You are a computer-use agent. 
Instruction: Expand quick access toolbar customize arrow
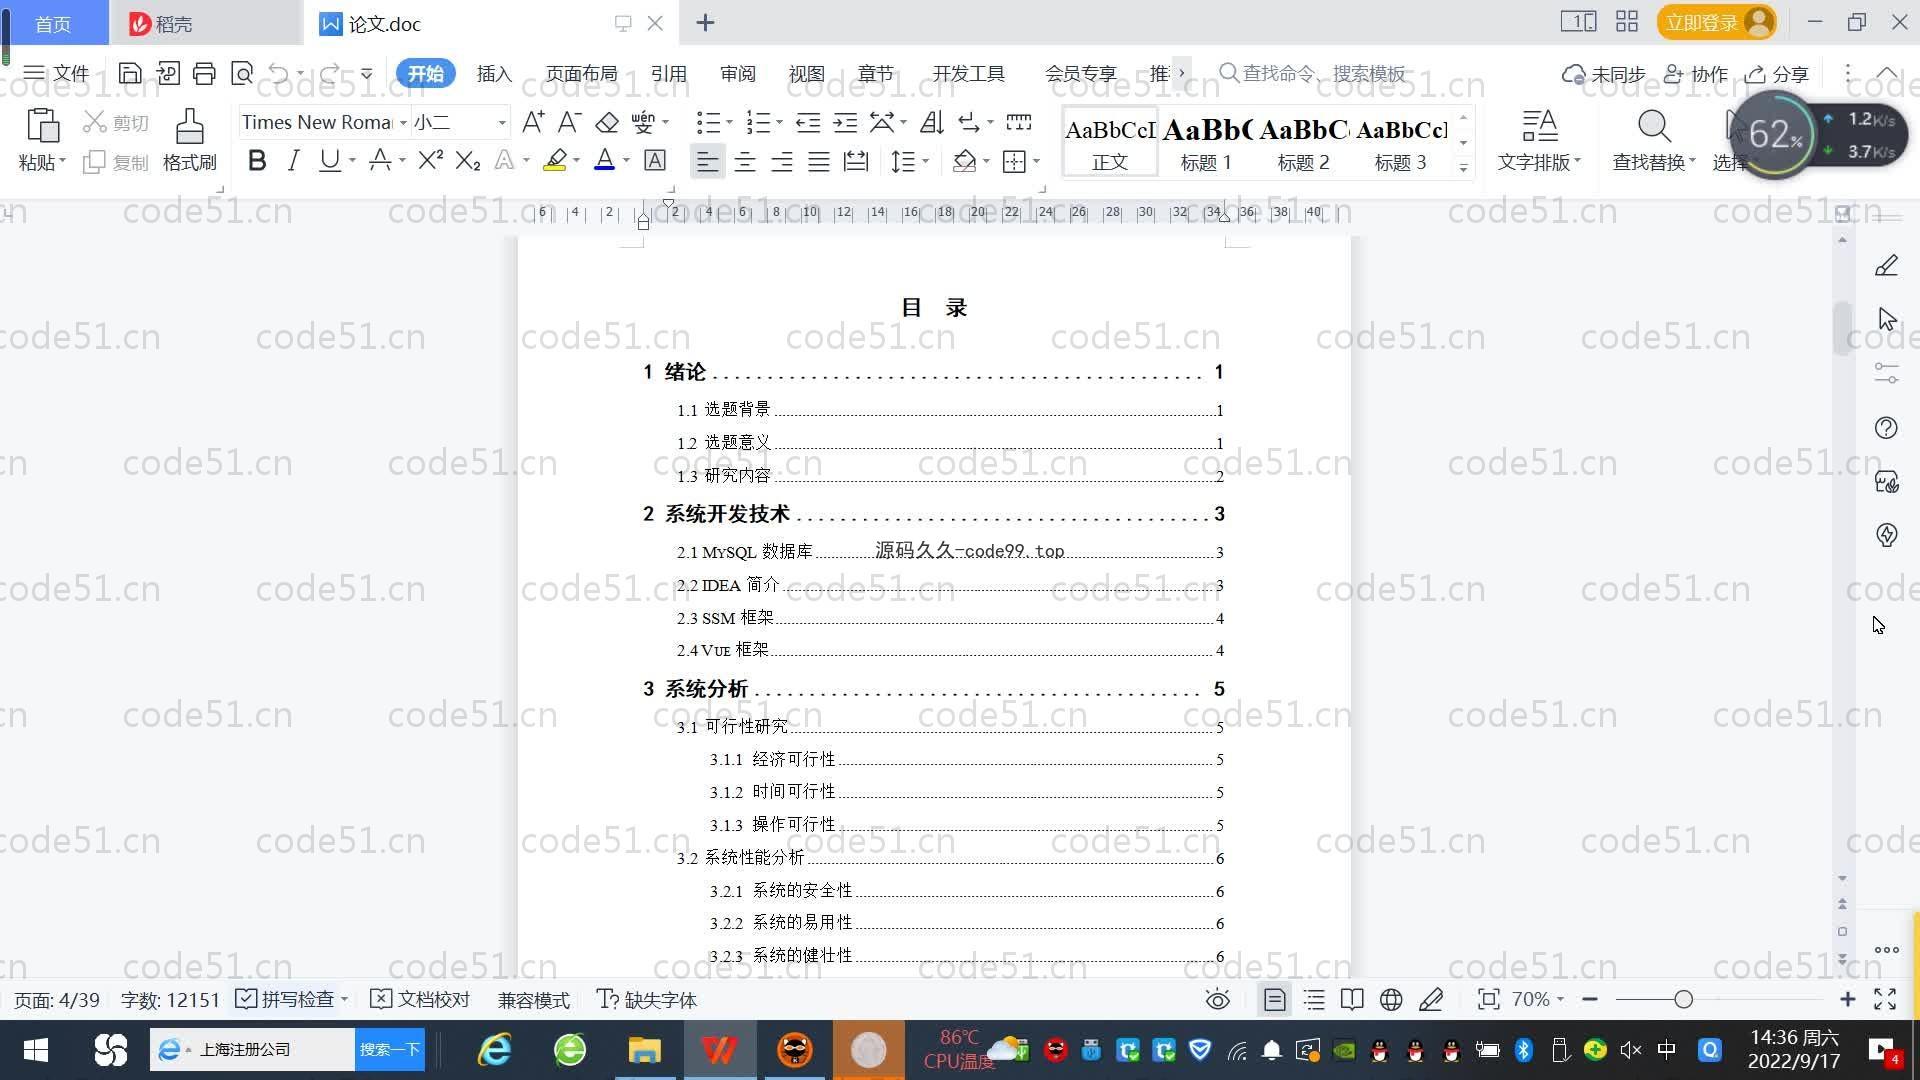367,73
